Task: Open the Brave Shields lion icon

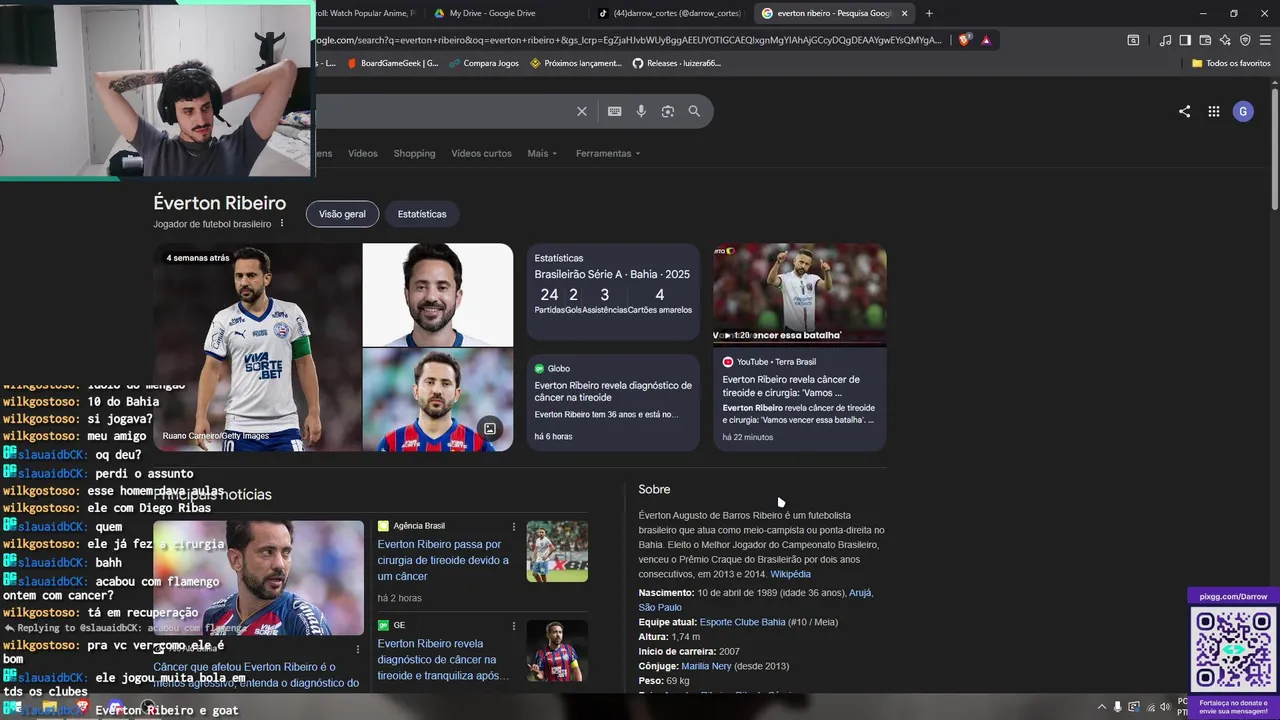Action: (x=964, y=40)
